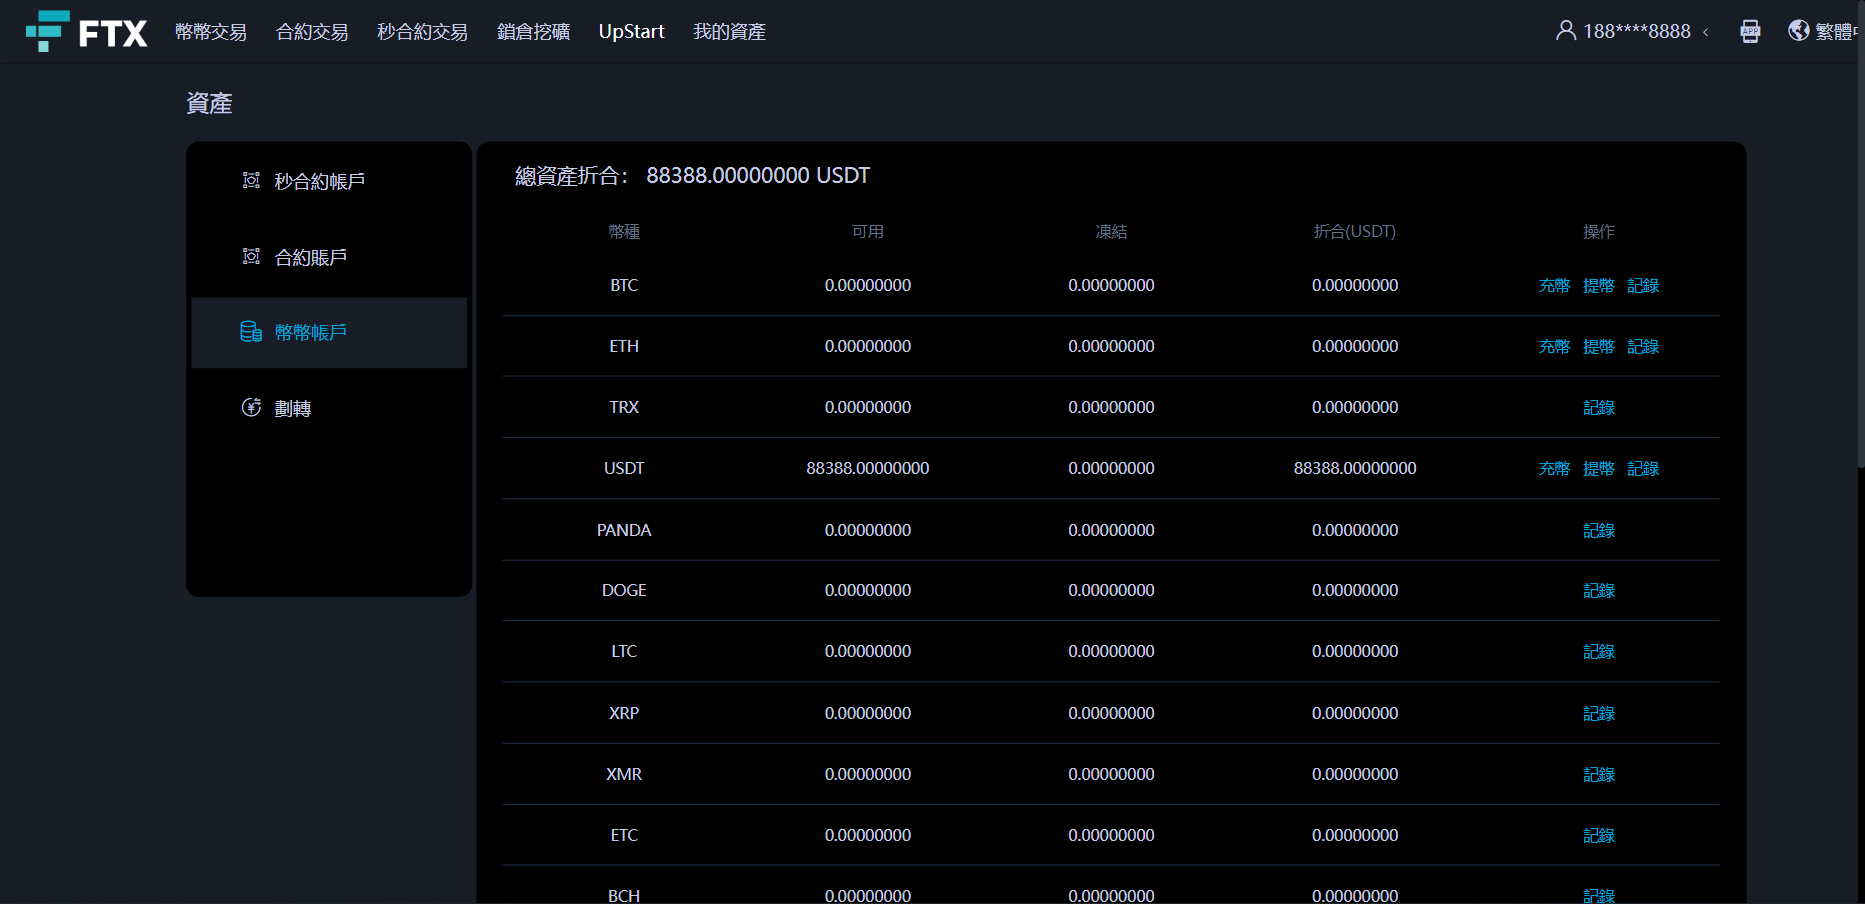The image size is (1865, 904).
Task: Click 充幣 for USDT
Action: pos(1554,469)
